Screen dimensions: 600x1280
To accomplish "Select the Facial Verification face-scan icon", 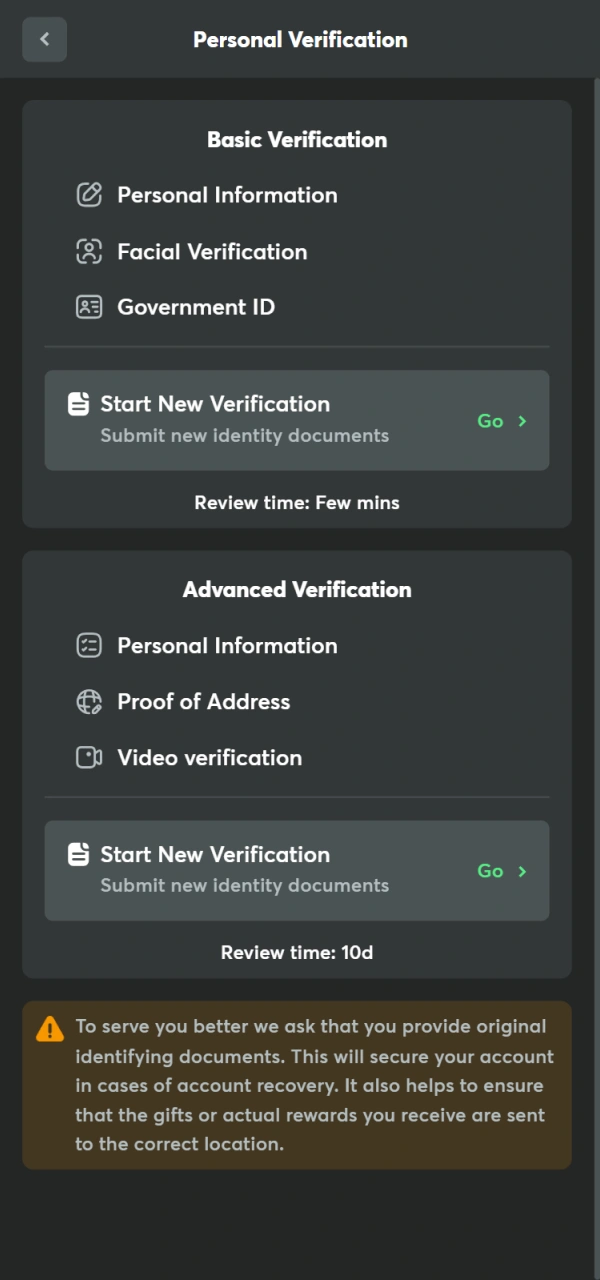I will tap(89, 251).
